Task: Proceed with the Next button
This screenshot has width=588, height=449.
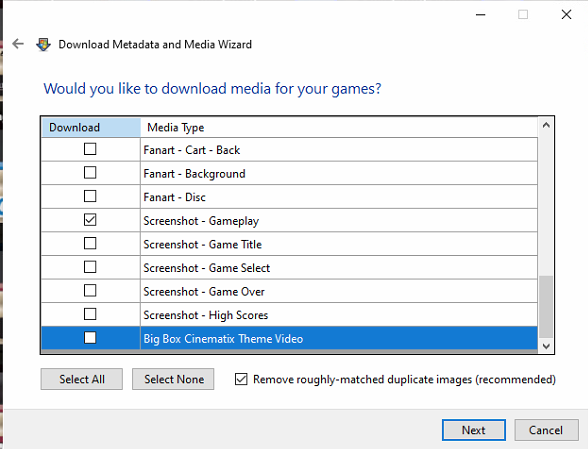Action: 474,430
